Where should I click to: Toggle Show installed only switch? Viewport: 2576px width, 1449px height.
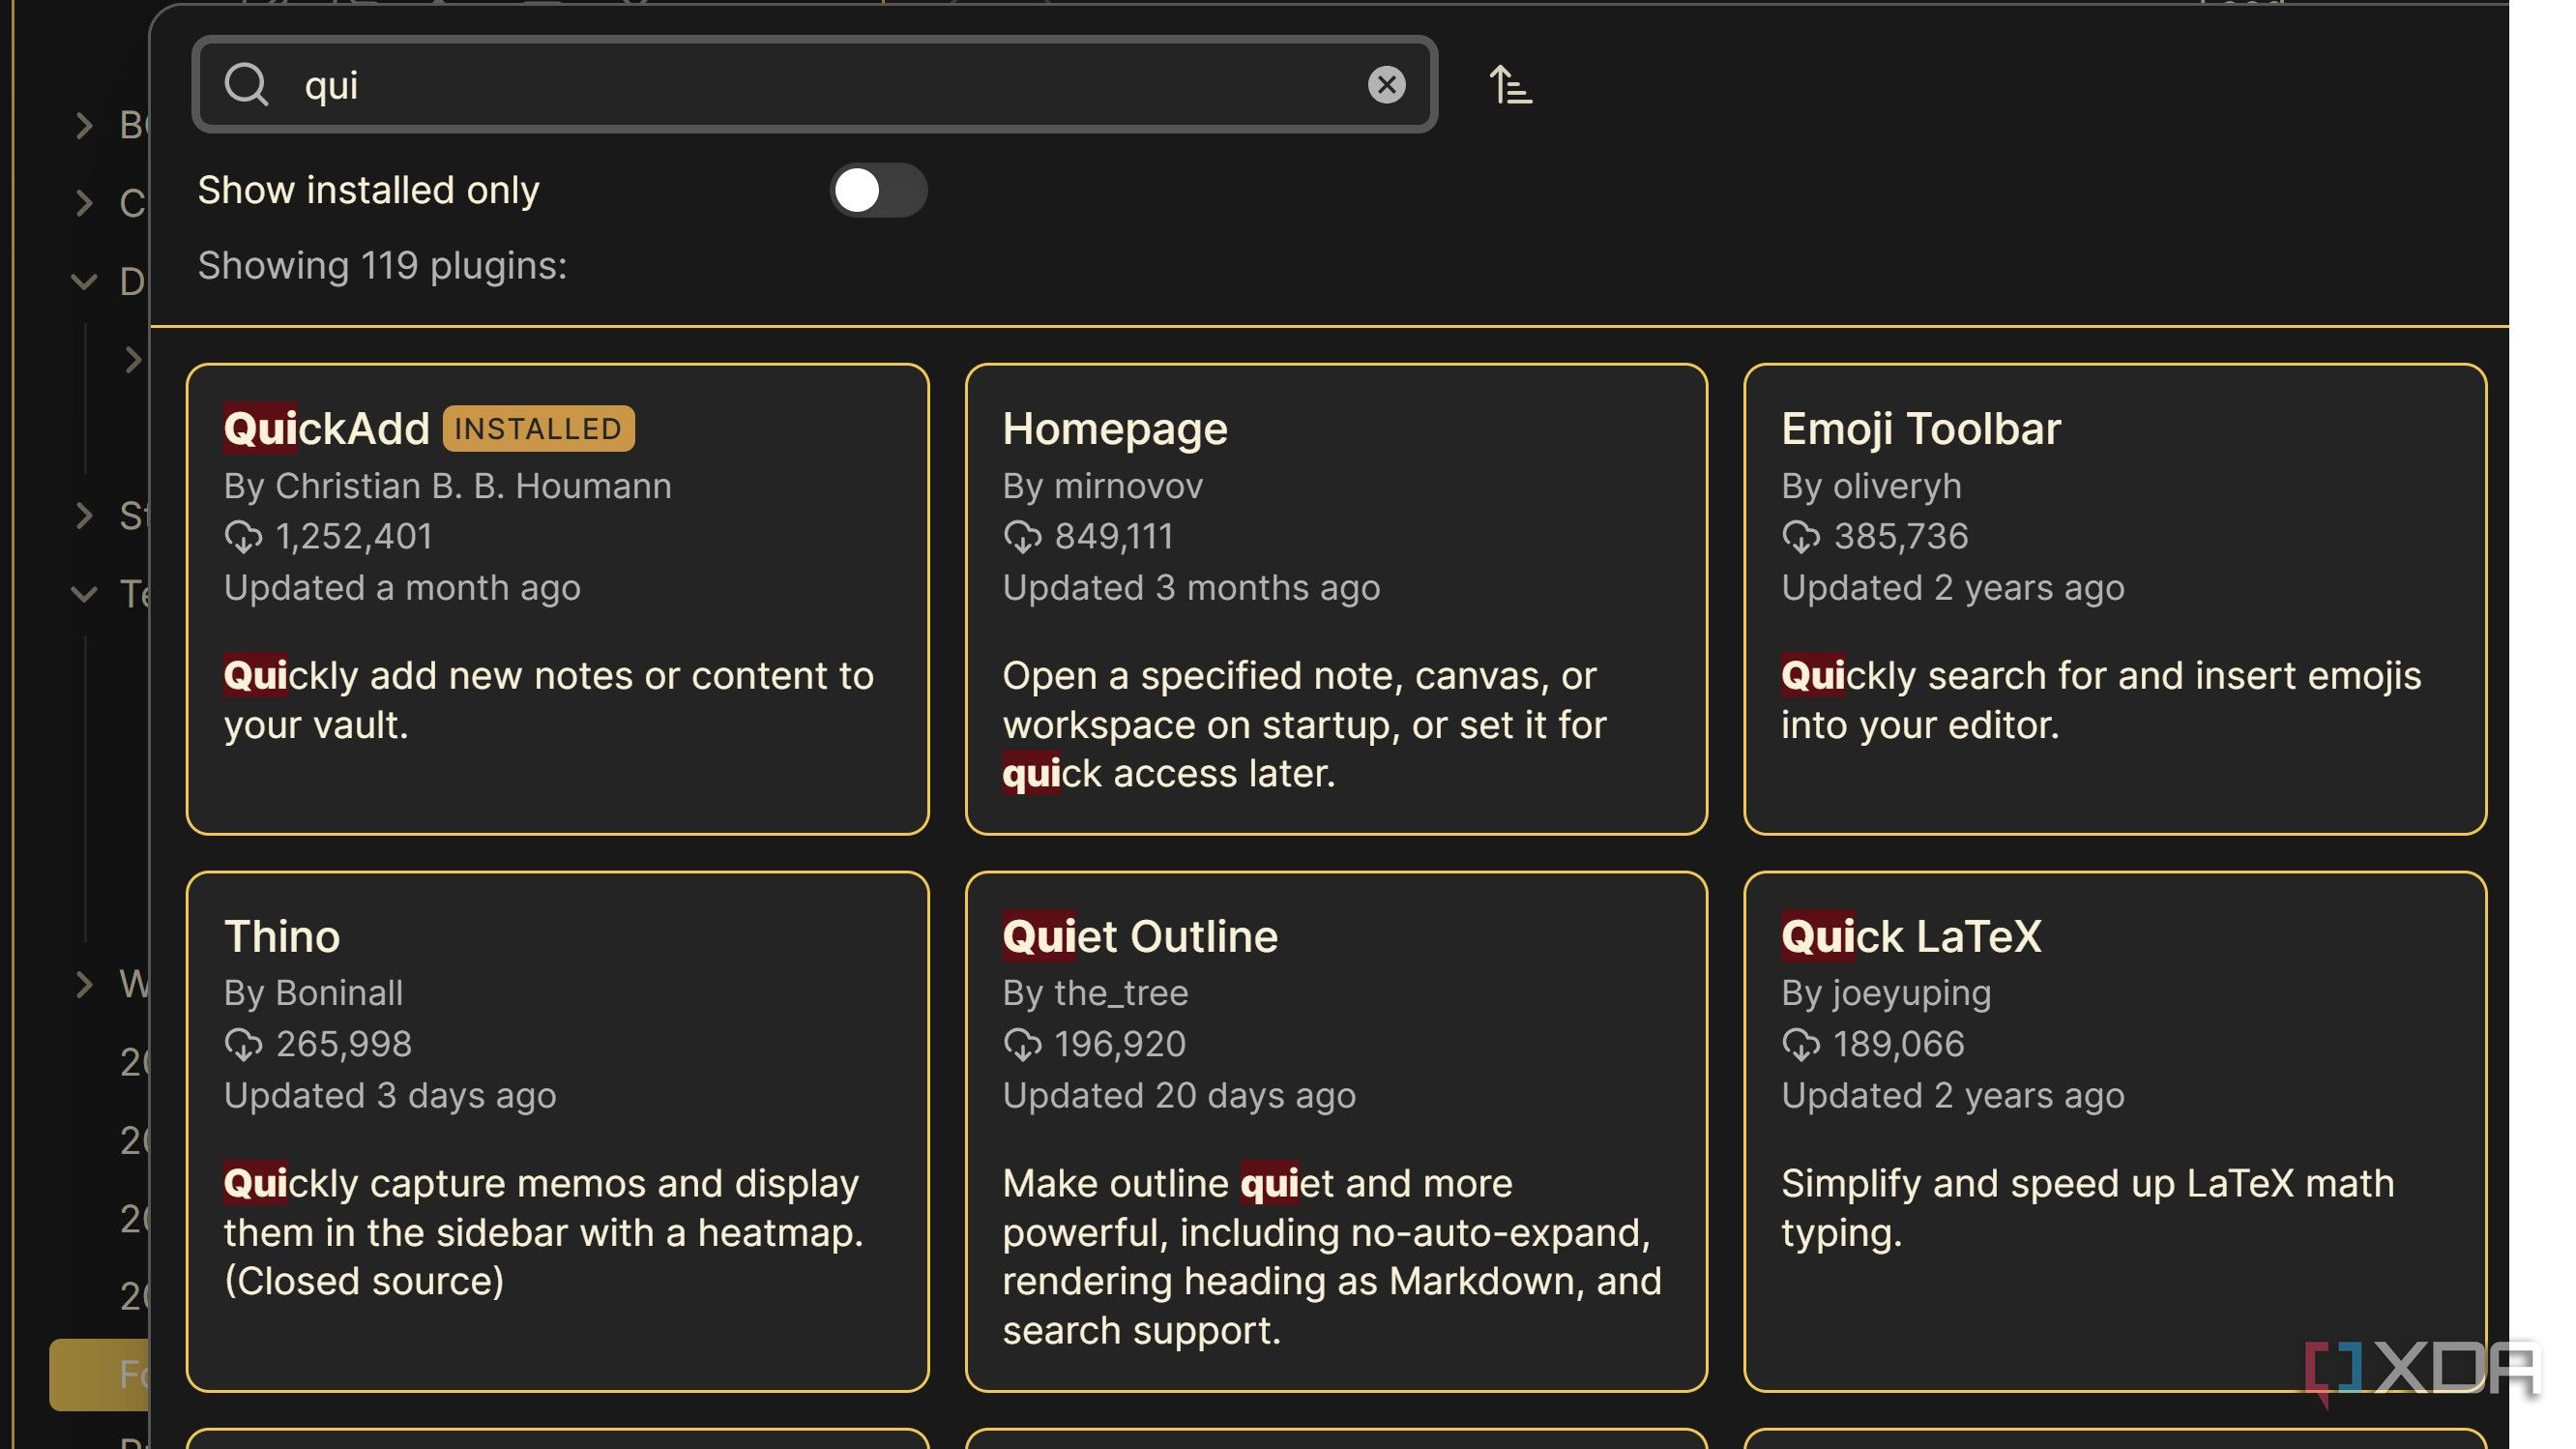[x=878, y=190]
